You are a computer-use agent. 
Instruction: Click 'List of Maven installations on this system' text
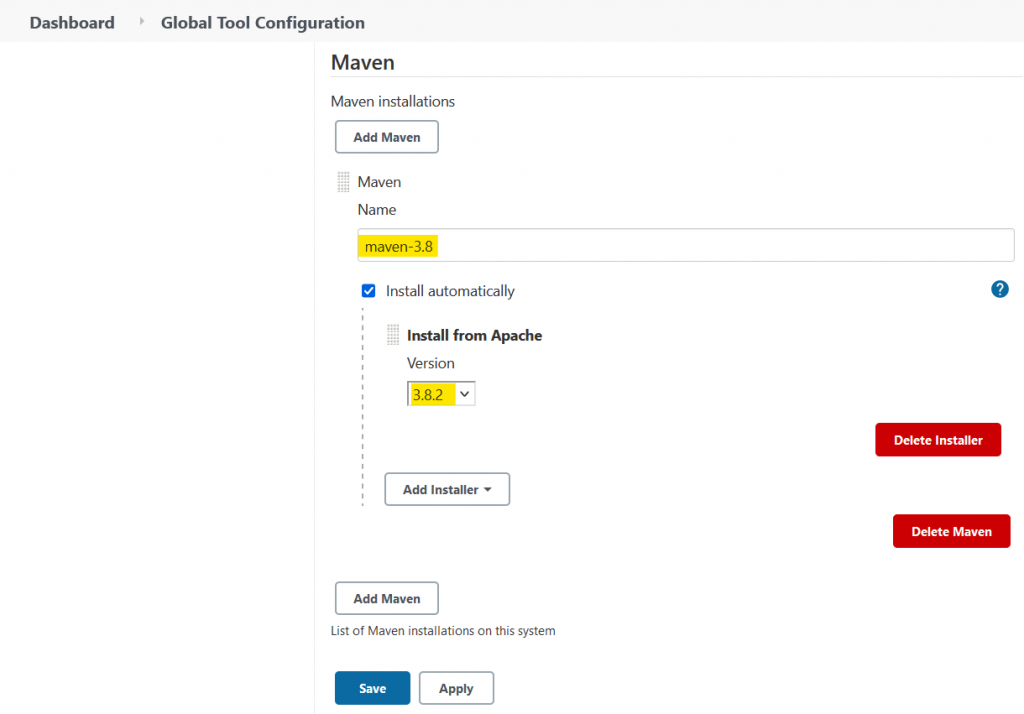[443, 631]
